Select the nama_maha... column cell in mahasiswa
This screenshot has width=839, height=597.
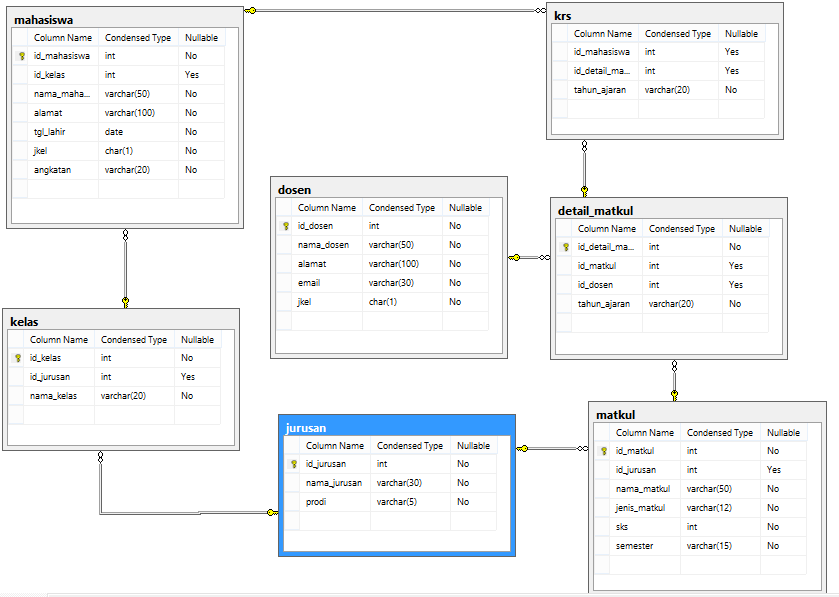tap(63, 94)
